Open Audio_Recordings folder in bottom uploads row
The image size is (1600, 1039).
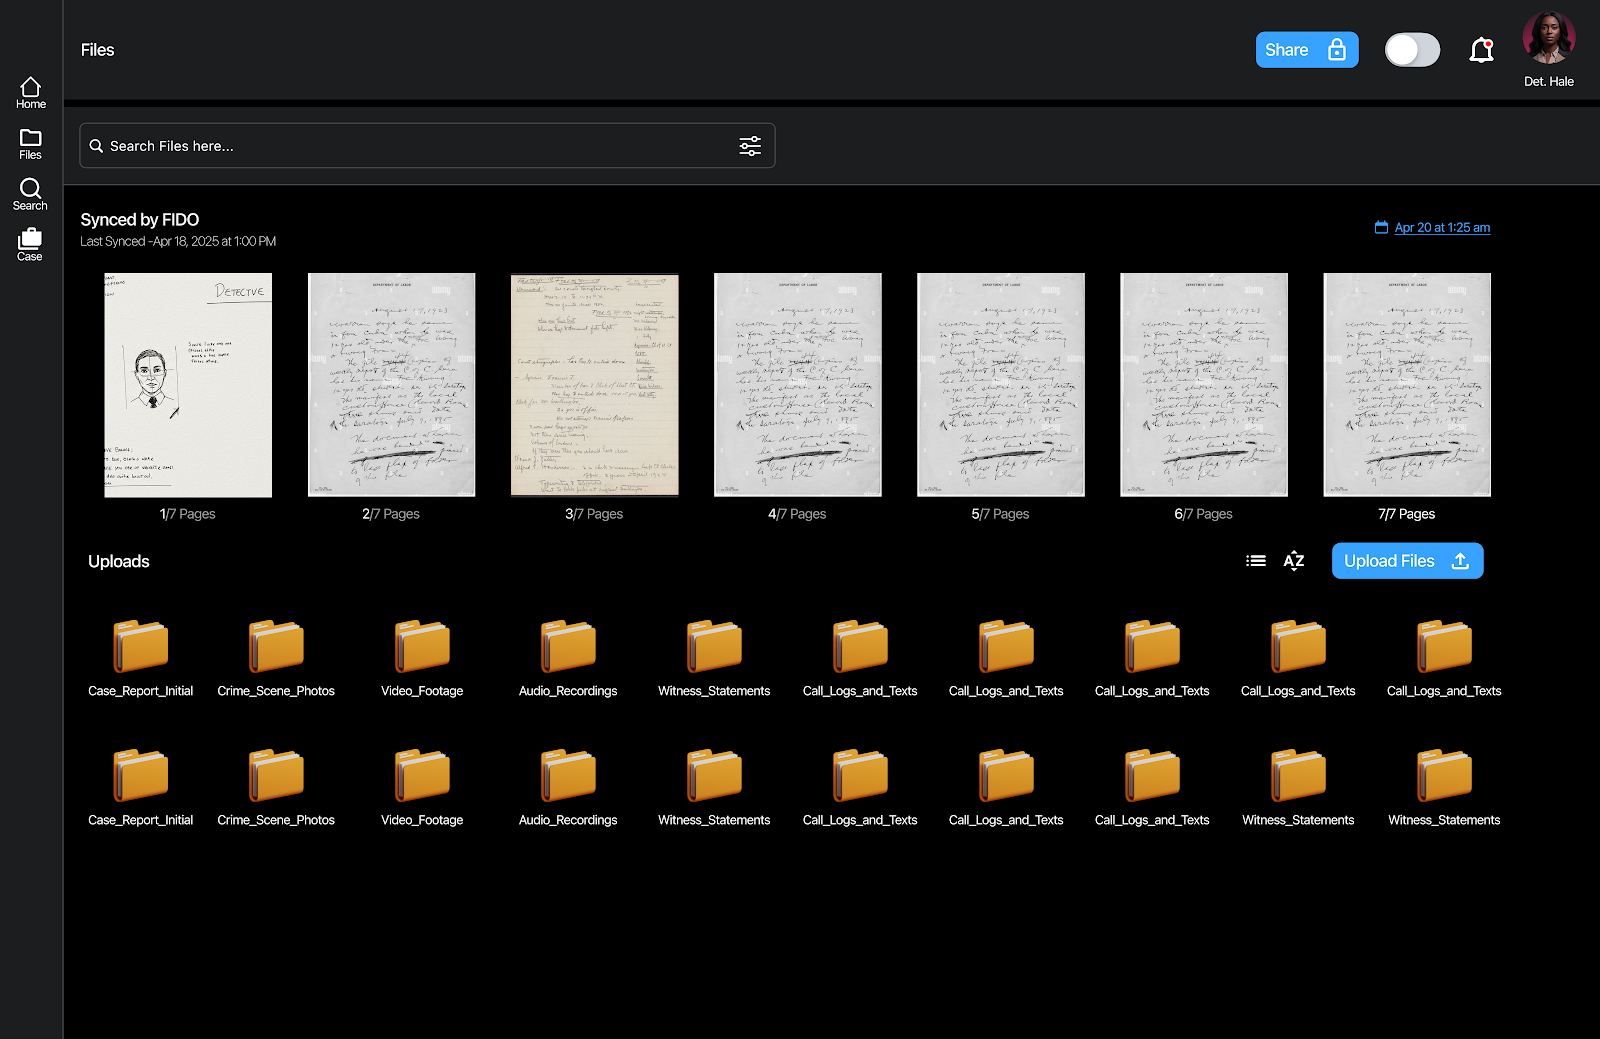click(568, 787)
